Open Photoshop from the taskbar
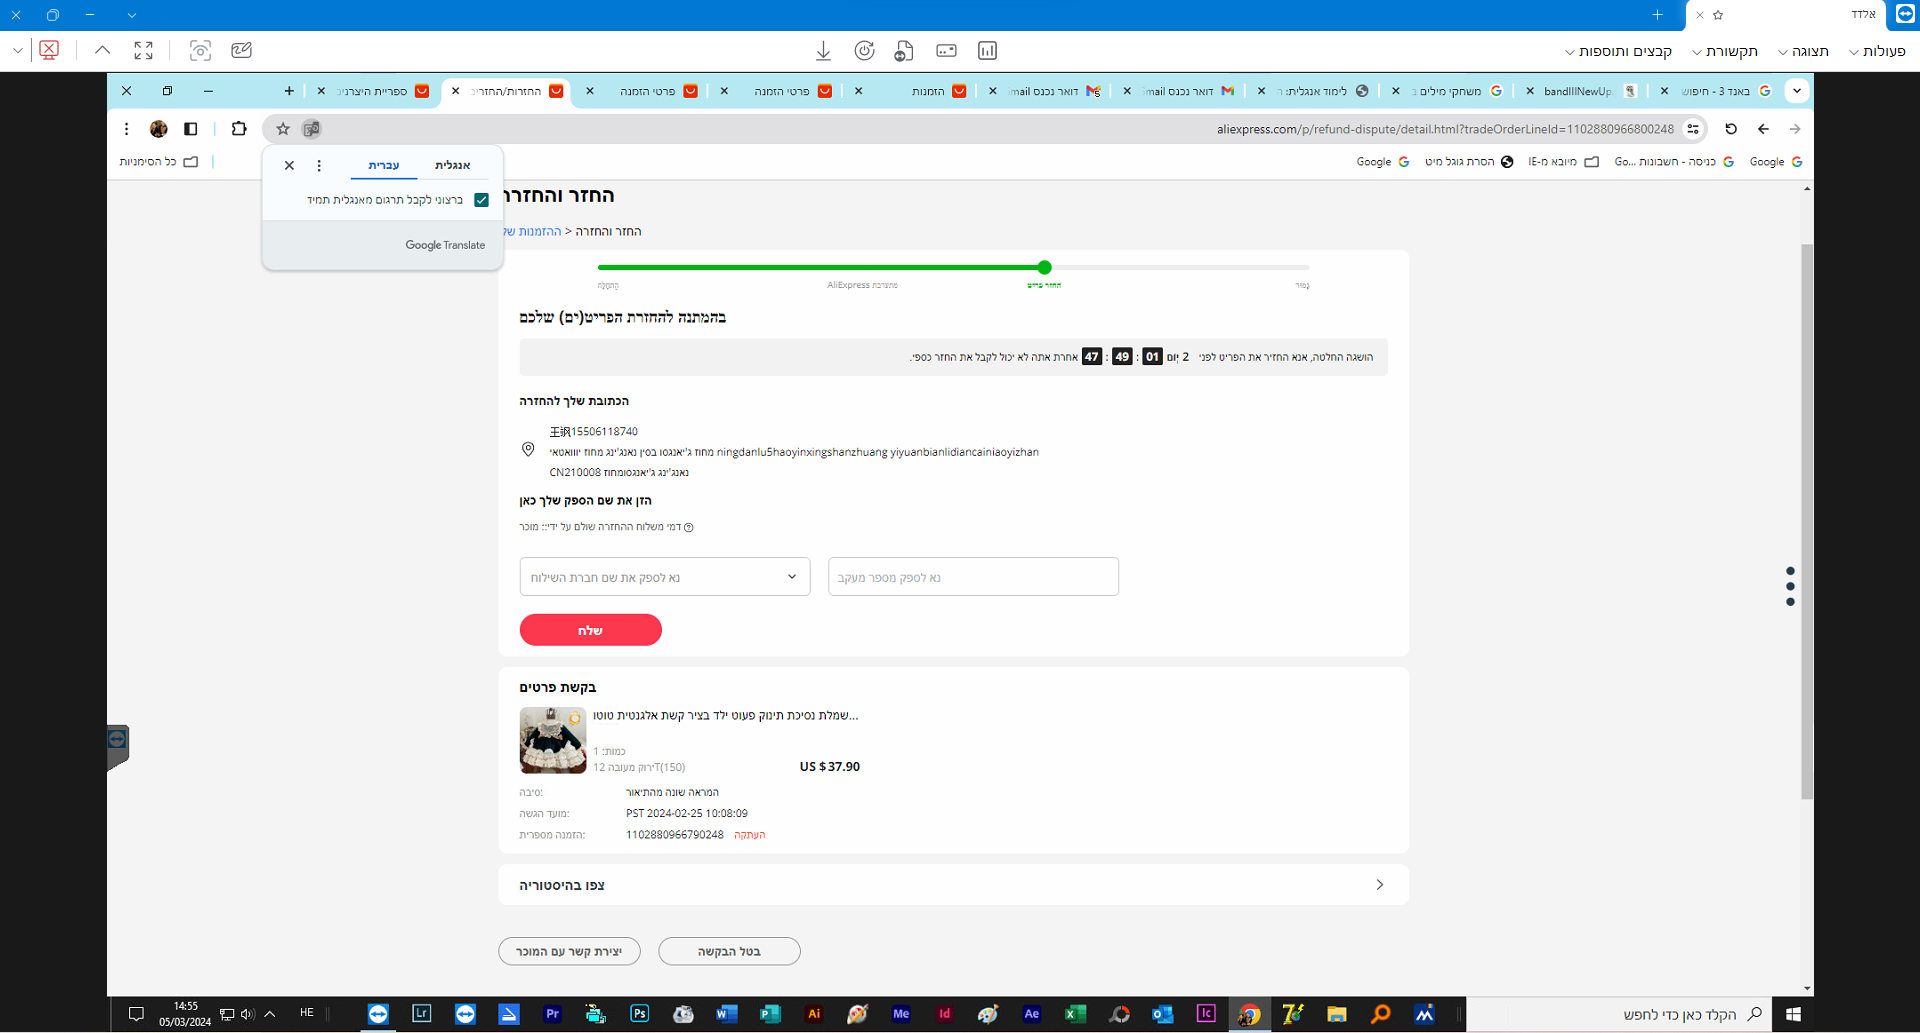1920x1033 pixels. pos(640,1014)
